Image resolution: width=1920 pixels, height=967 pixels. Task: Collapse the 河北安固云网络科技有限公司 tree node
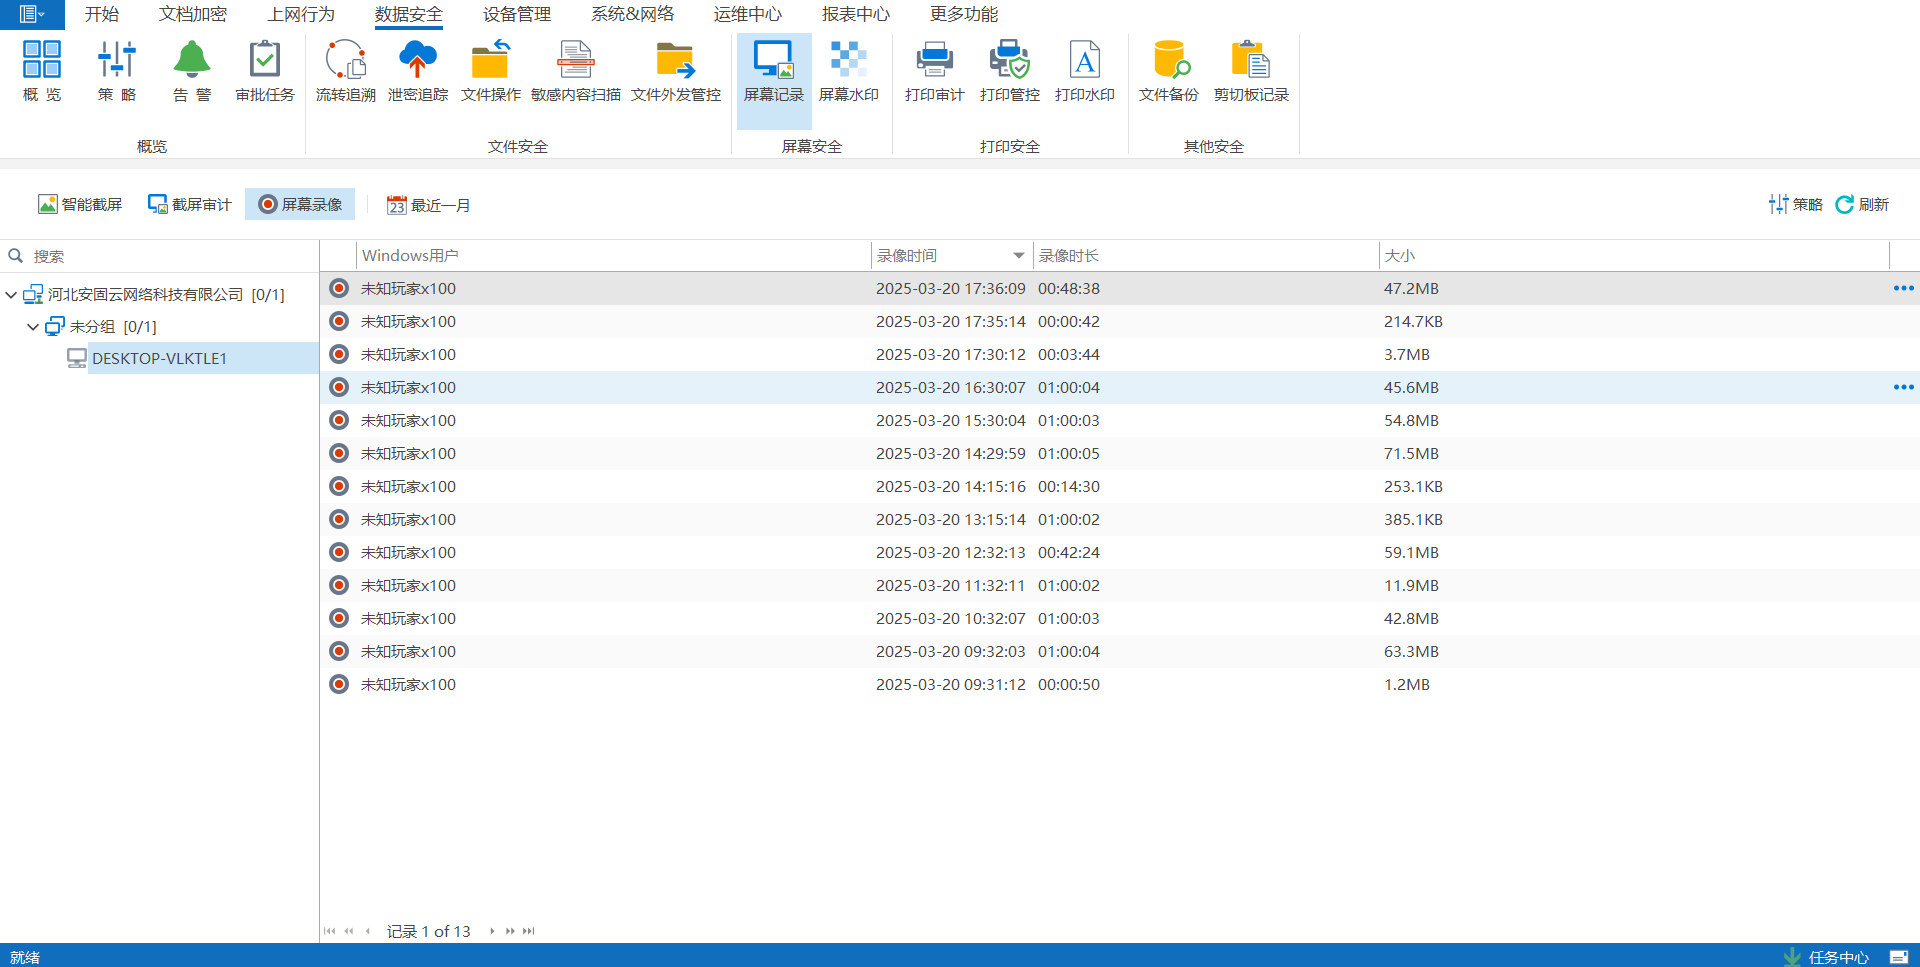pyautogui.click(x=11, y=295)
